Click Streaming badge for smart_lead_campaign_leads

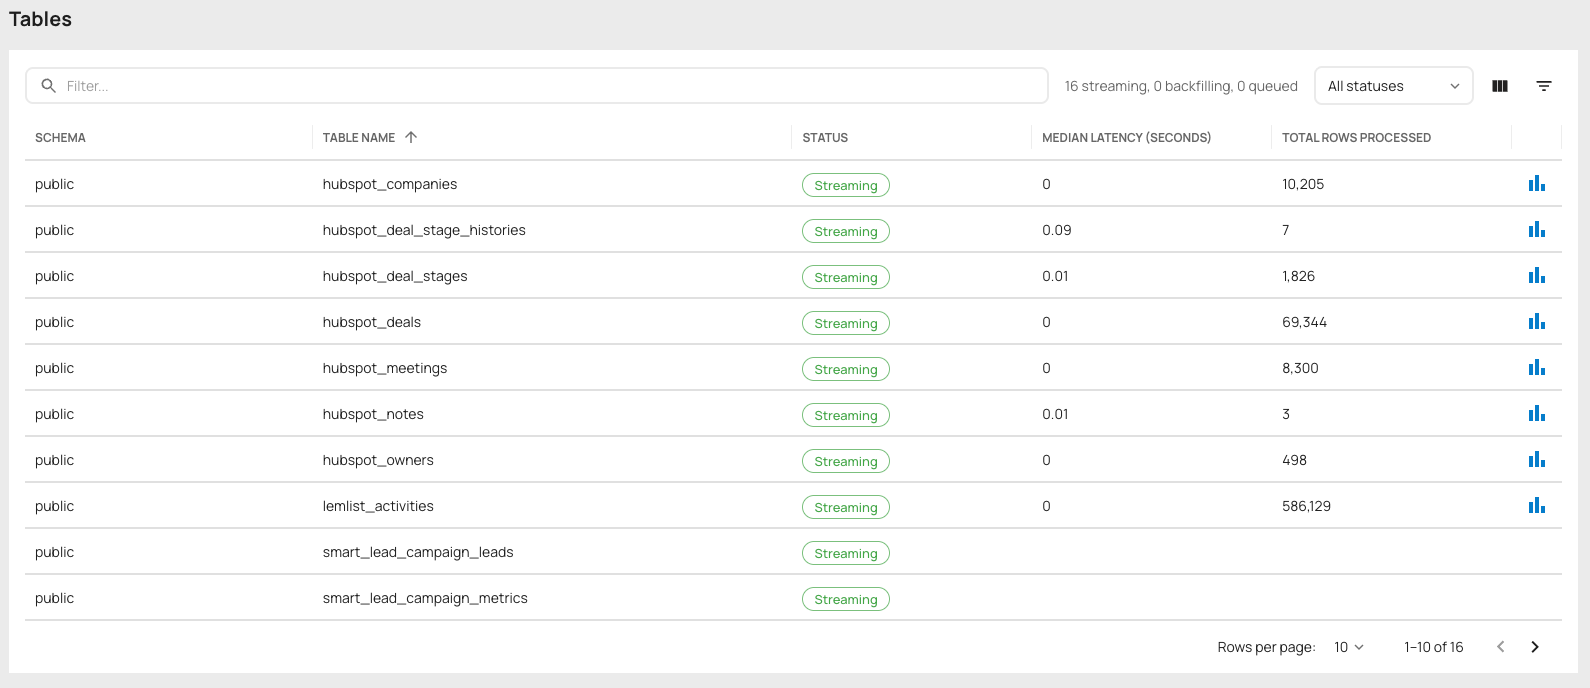click(846, 553)
